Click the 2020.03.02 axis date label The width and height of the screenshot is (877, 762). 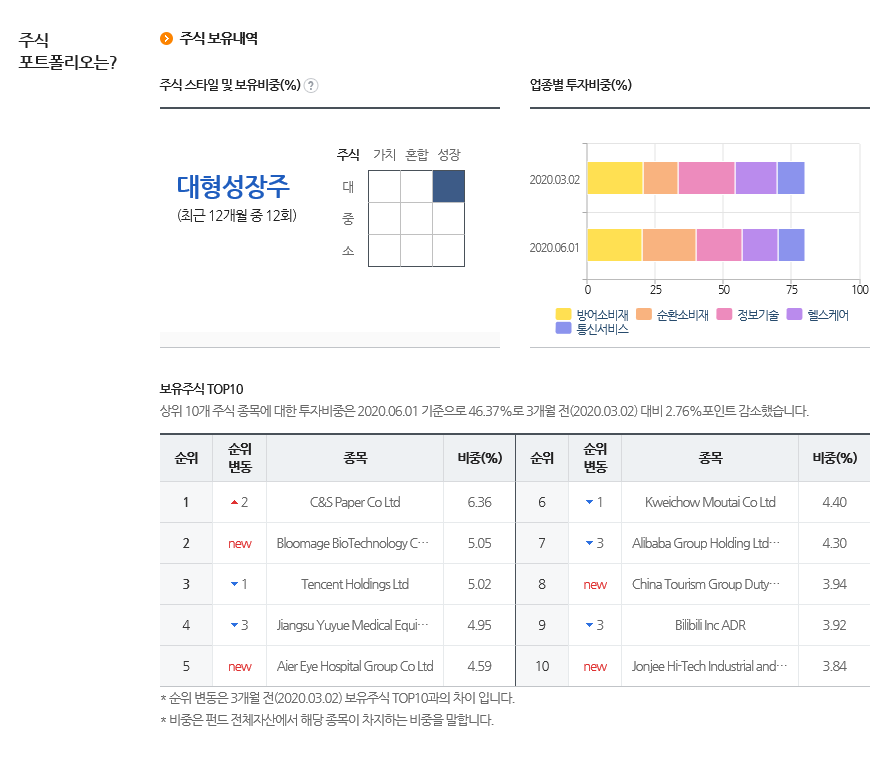(554, 180)
